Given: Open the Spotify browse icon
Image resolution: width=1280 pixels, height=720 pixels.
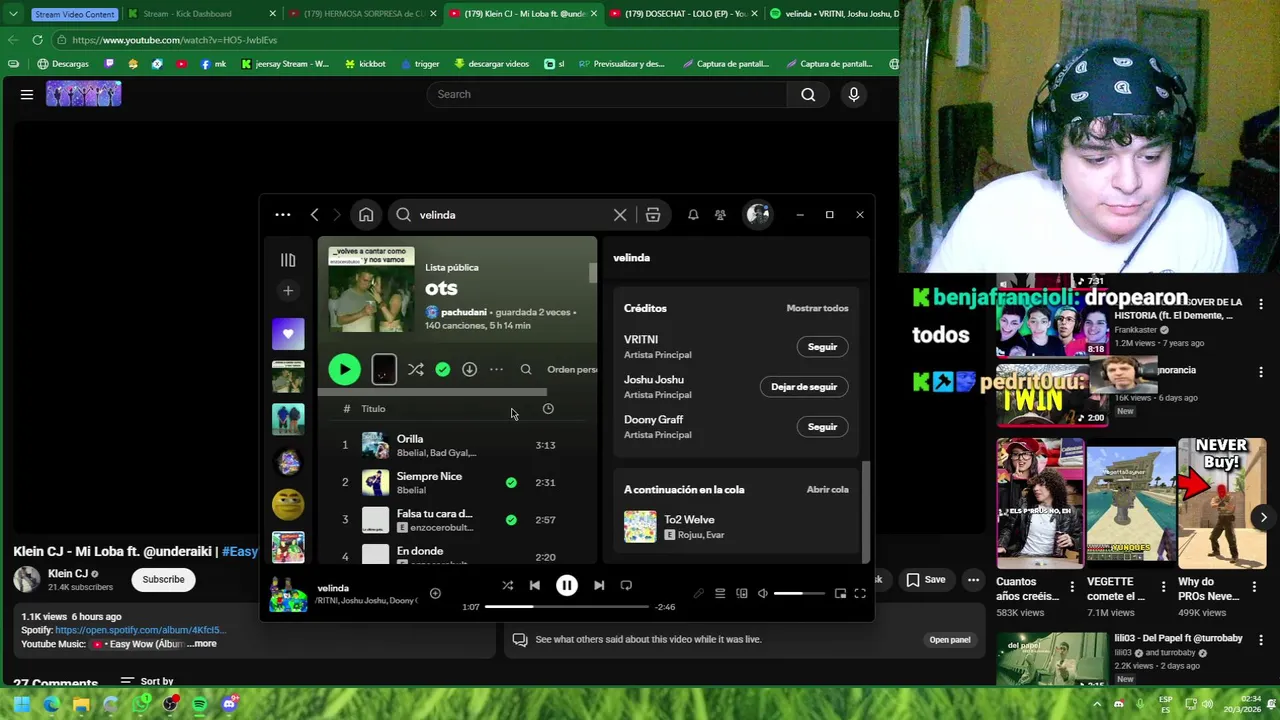Looking at the screenshot, I should 653,215.
